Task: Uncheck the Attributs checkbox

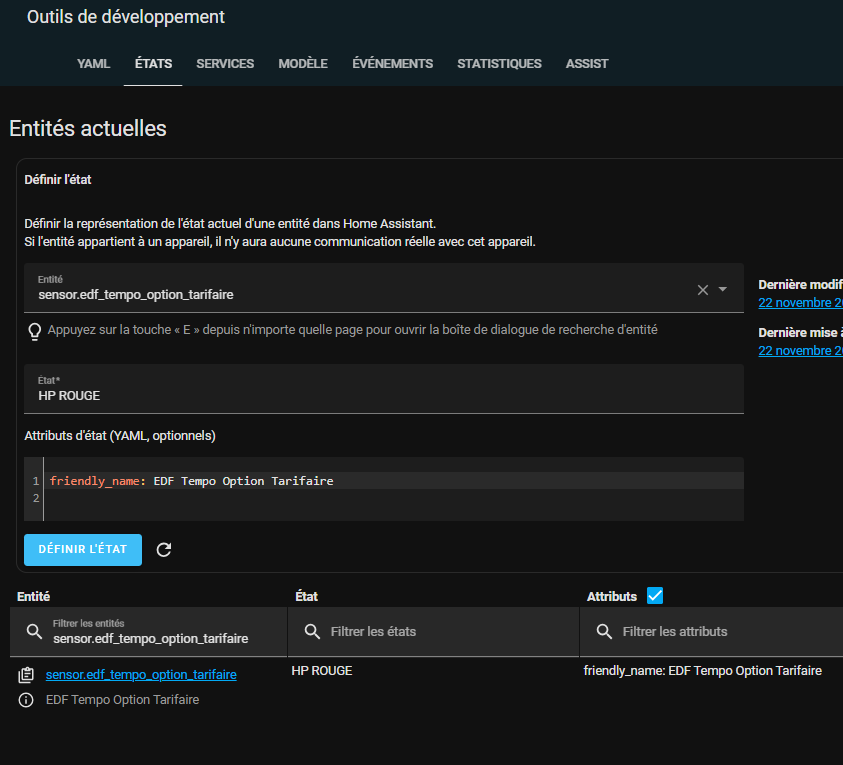Action: click(x=655, y=596)
